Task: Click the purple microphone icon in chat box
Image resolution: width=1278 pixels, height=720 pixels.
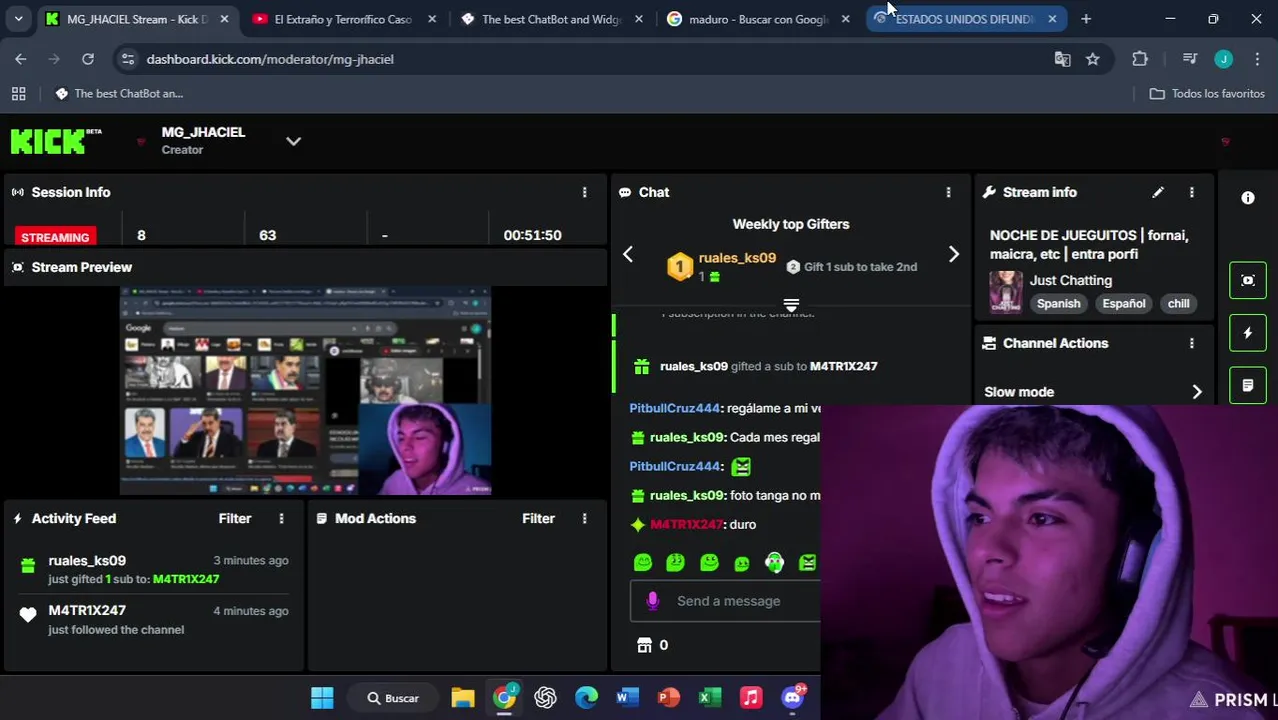Action: click(x=652, y=600)
